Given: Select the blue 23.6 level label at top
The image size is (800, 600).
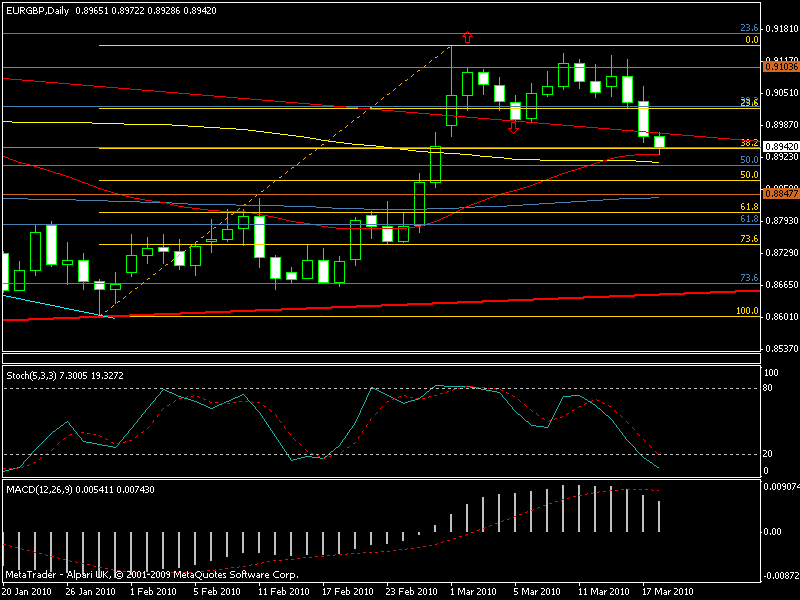Looking at the screenshot, I should tap(748, 28).
